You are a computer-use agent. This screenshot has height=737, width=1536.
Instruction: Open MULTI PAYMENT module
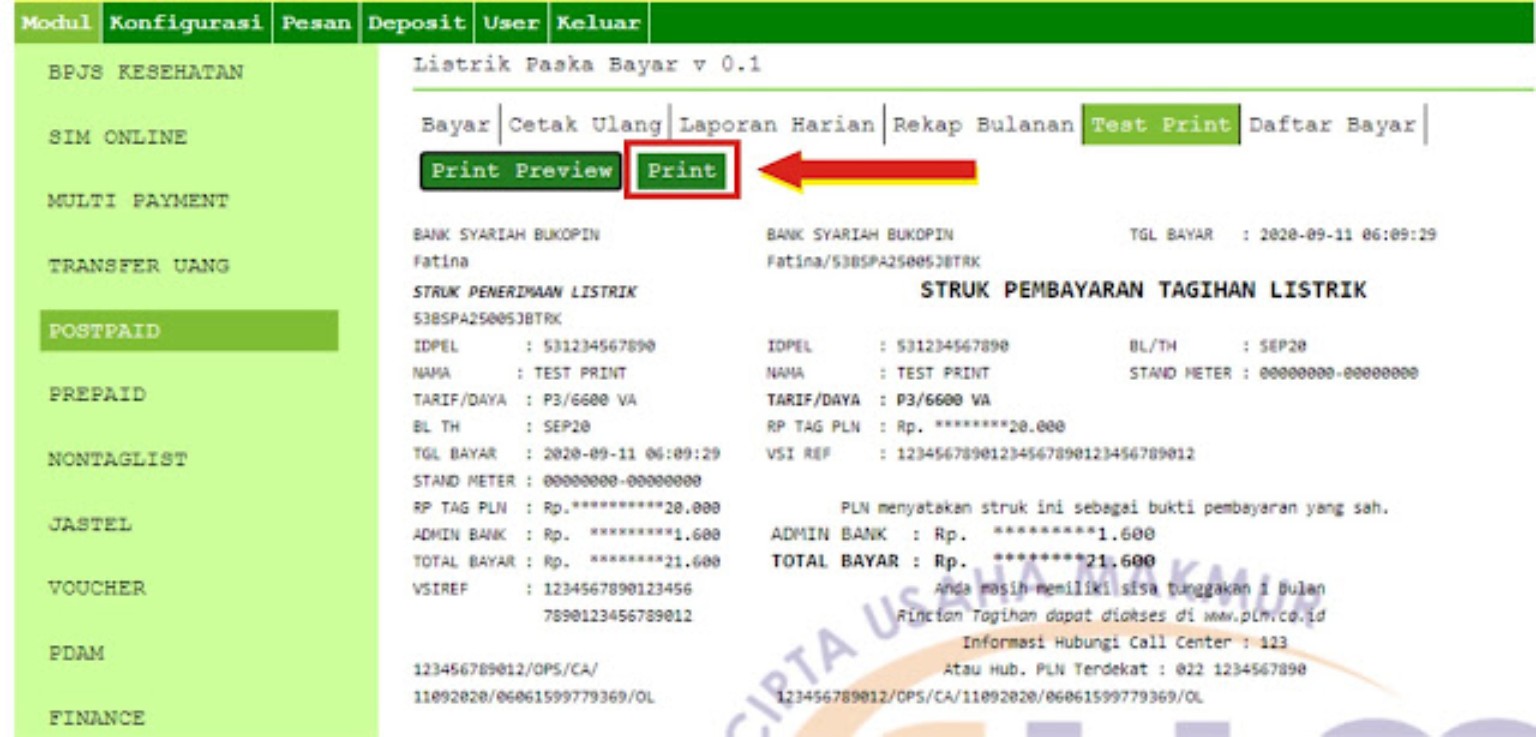pos(139,201)
